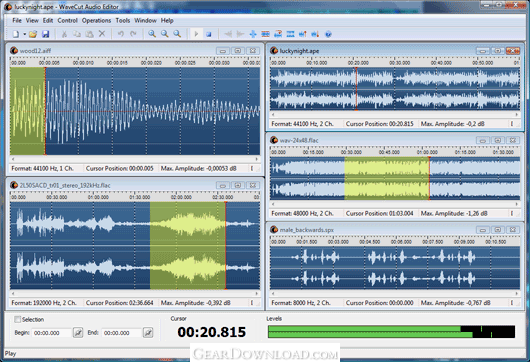Click the 00:30.000 marker on wav-24x48.flac ruler

tap(352, 152)
